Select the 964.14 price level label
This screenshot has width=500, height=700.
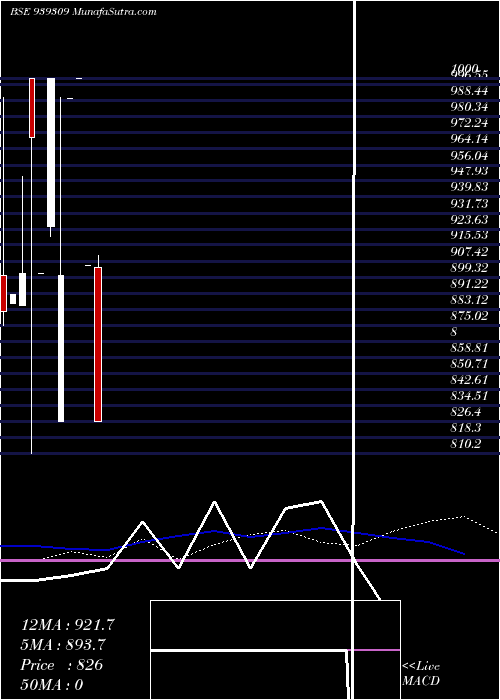coord(469,139)
